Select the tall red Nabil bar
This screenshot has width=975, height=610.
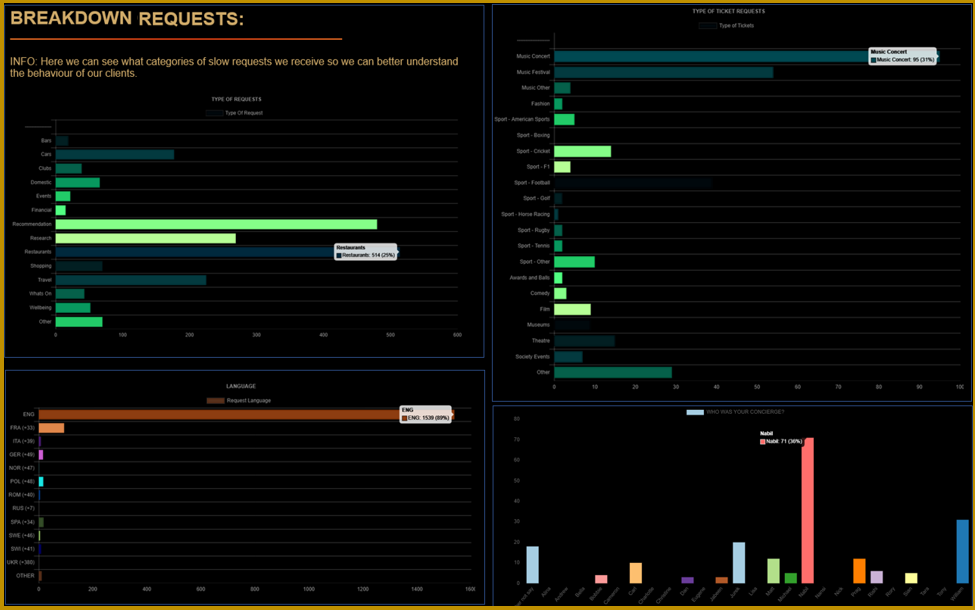808,510
